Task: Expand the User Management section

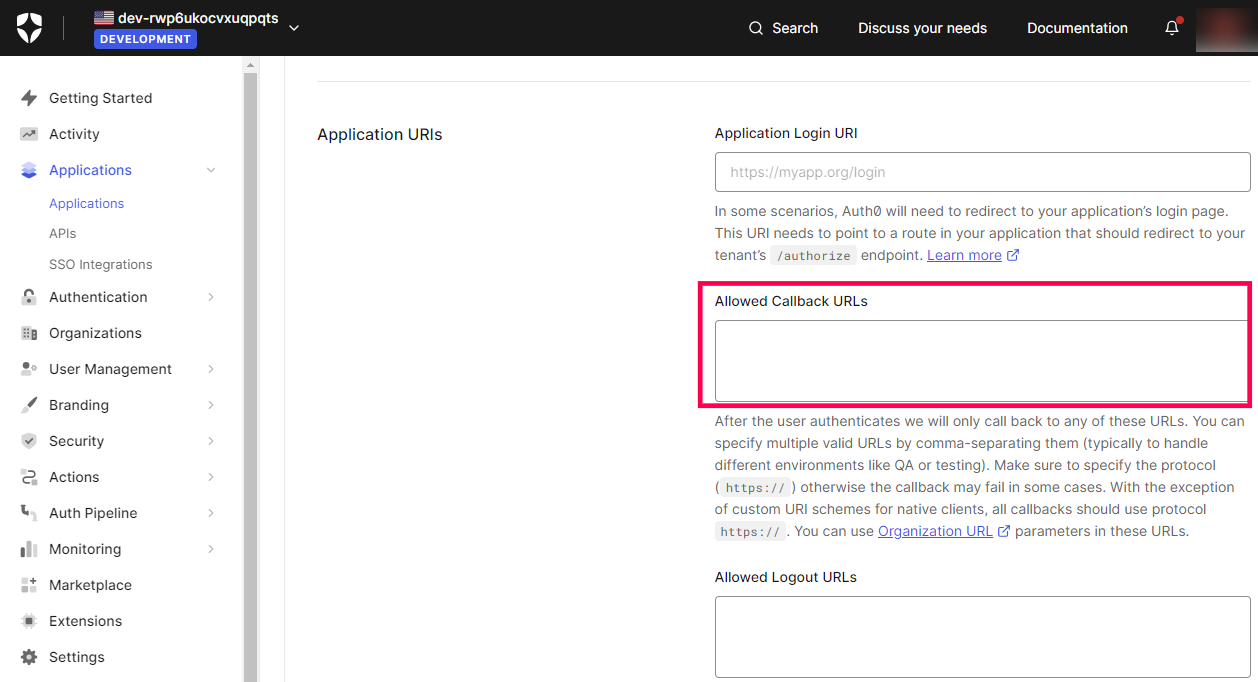Action: click(x=211, y=369)
